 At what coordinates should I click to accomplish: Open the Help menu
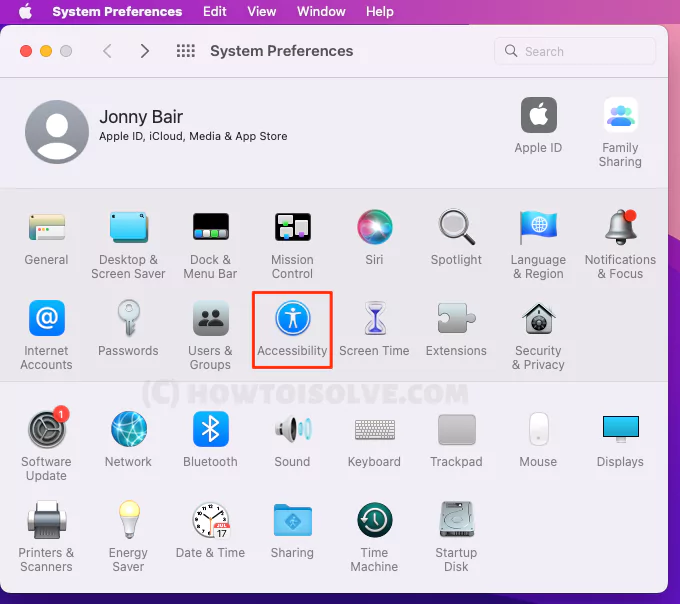[379, 11]
